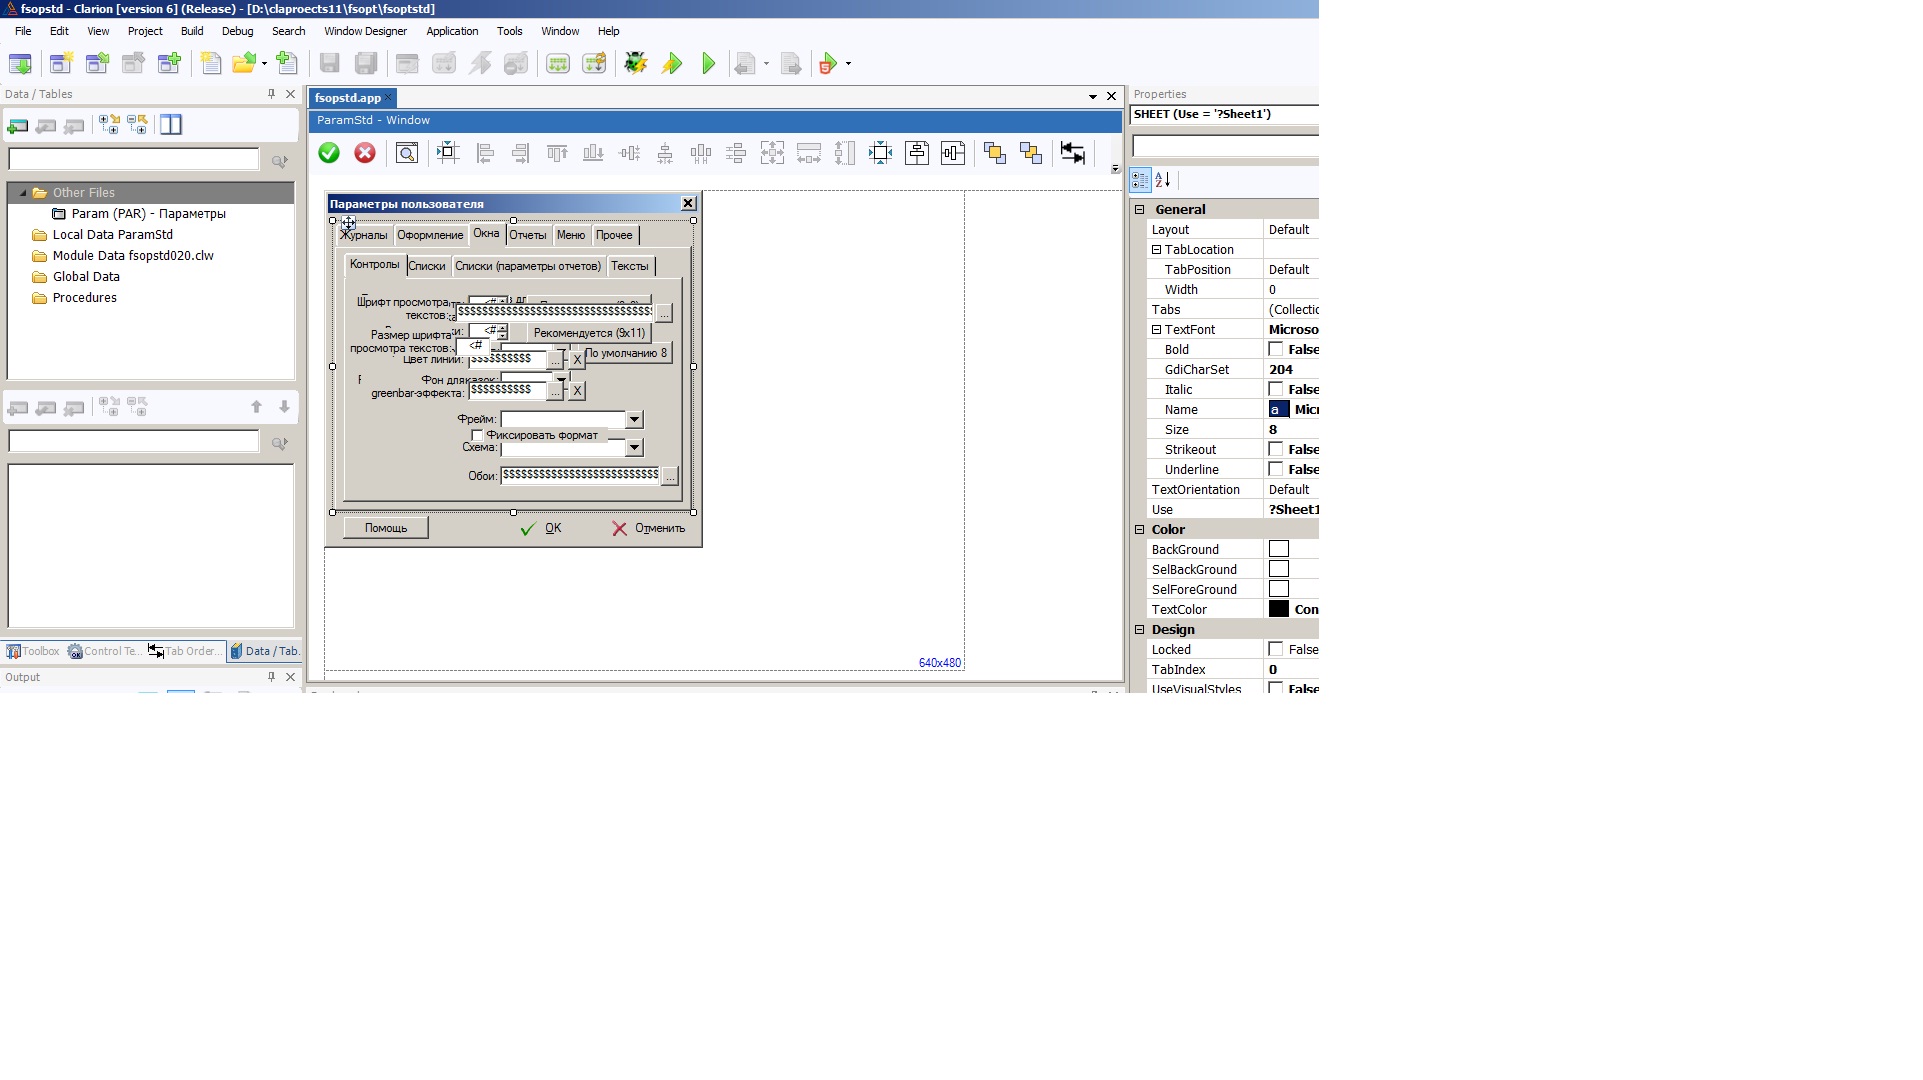Click the bug debug icon
Viewport: 1923px width, 1080px height.
(635, 64)
